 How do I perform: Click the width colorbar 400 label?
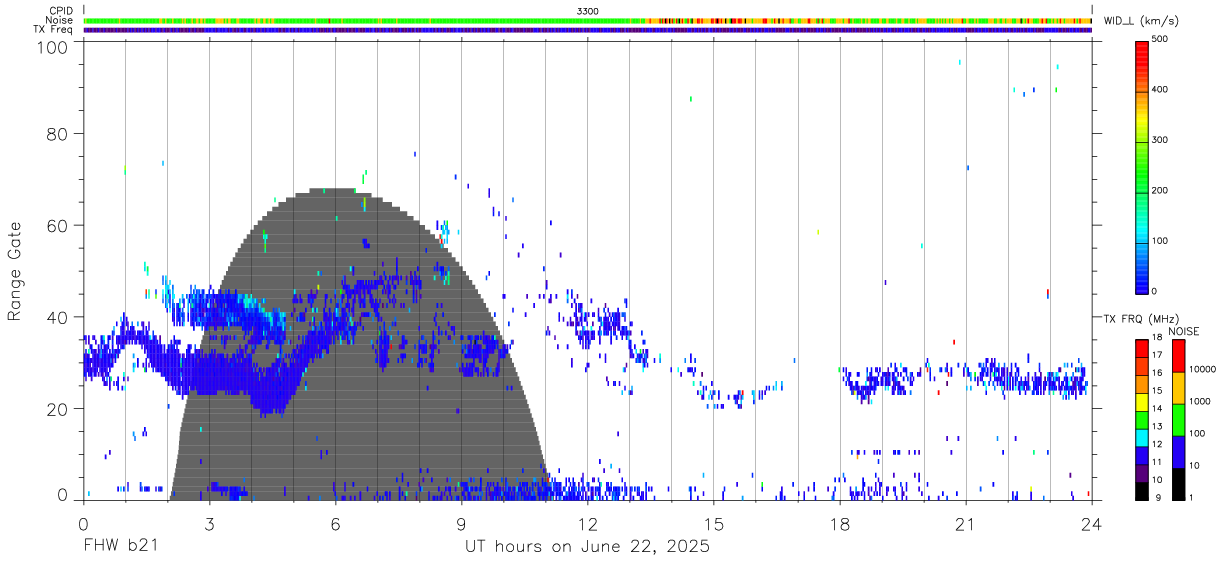(x=1160, y=89)
